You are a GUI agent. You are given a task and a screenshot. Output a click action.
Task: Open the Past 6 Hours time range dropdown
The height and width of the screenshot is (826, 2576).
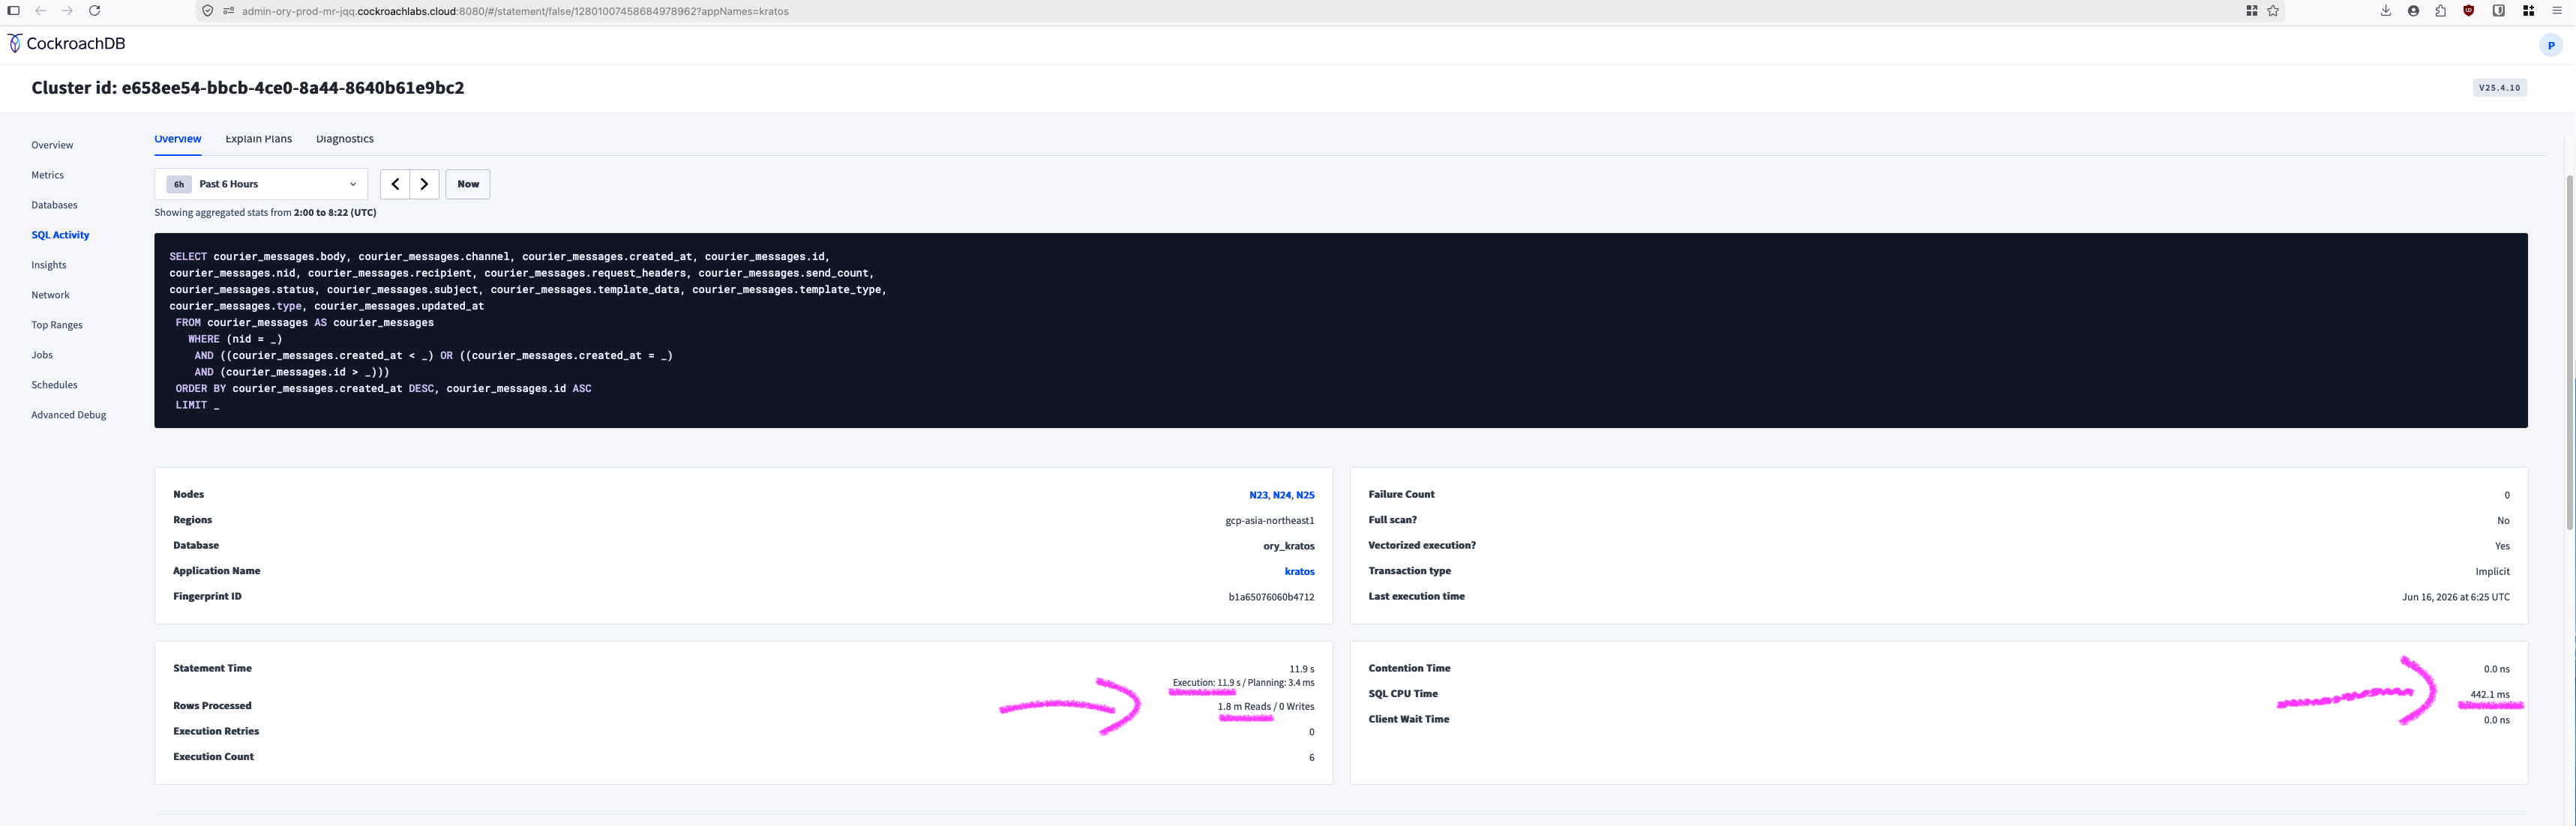coord(261,184)
